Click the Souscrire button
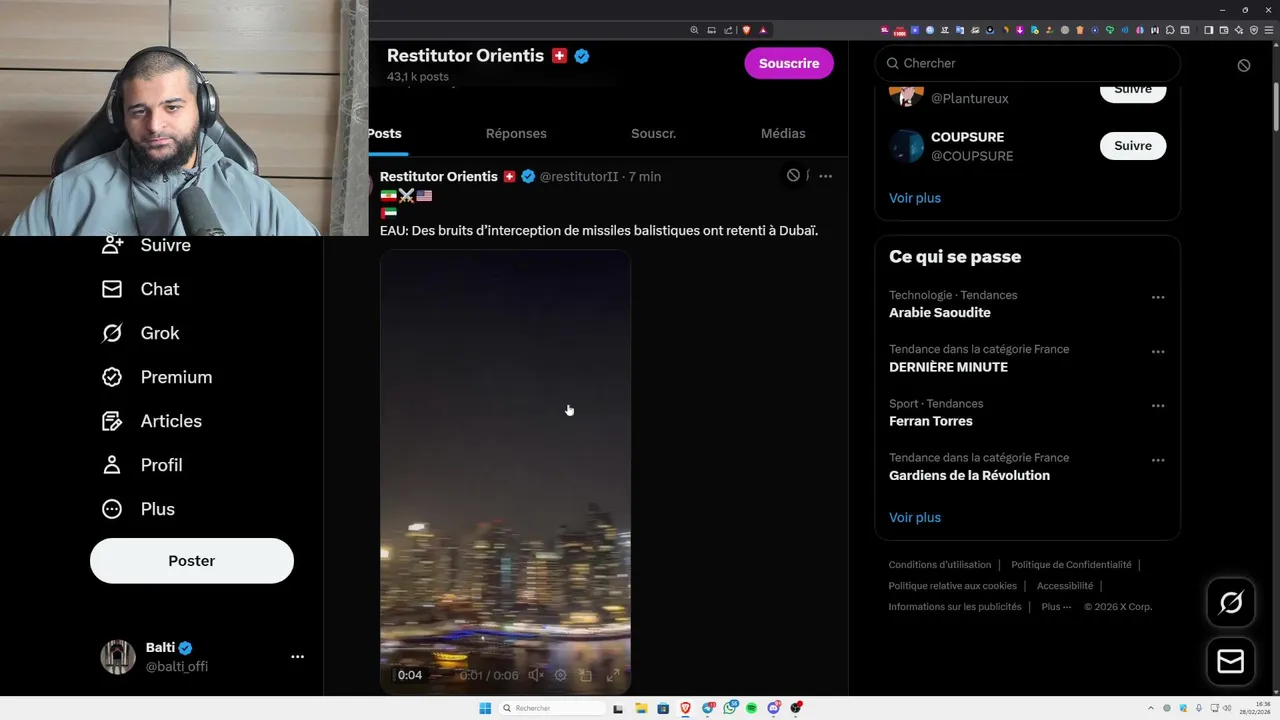Viewport: 1280px width, 720px height. click(789, 63)
